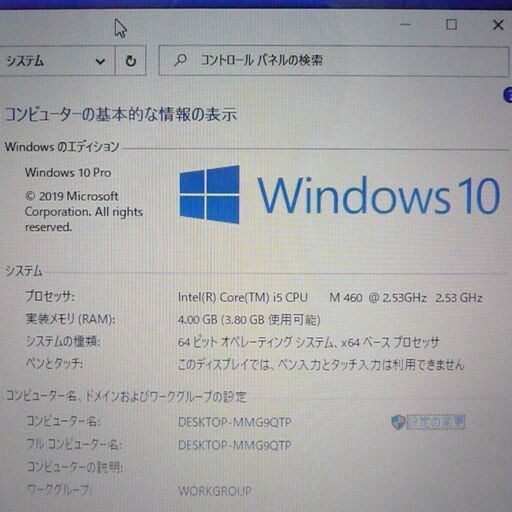512x512 pixels.
Task: Click the shield icon beside 設定の変更
Action: click(x=398, y=422)
